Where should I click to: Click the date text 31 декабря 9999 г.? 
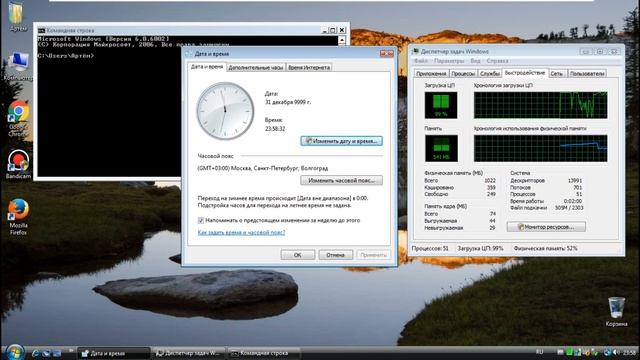[x=288, y=102]
